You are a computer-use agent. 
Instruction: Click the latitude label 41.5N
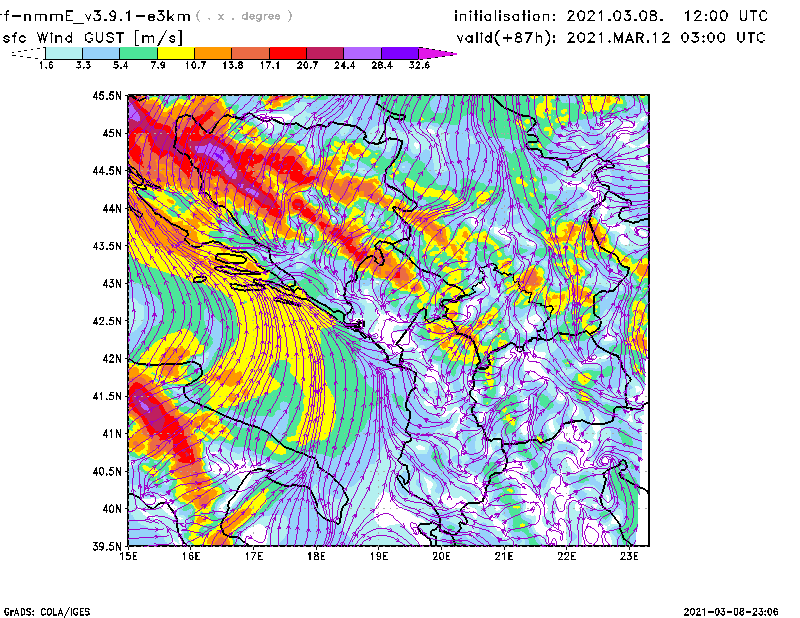(107, 396)
